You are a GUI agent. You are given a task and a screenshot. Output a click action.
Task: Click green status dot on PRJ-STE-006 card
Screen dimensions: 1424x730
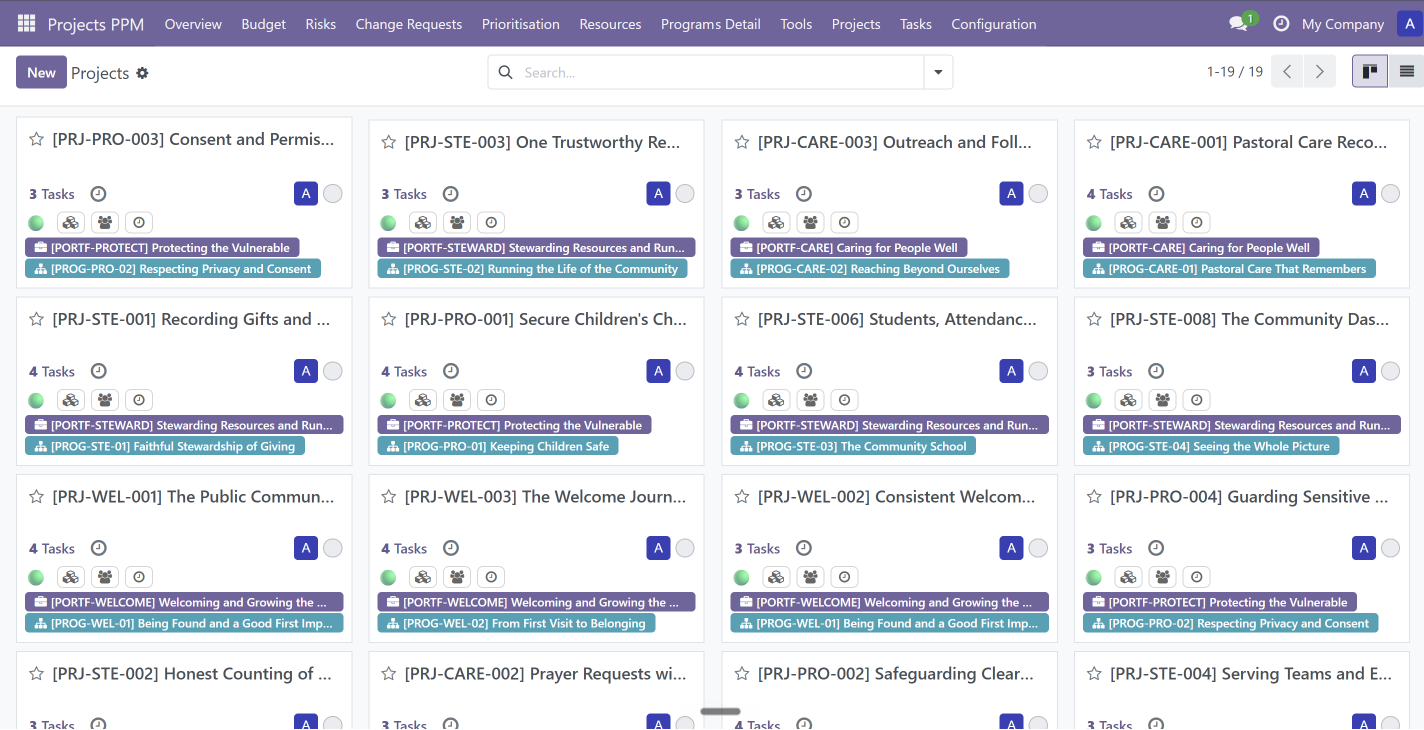742,400
